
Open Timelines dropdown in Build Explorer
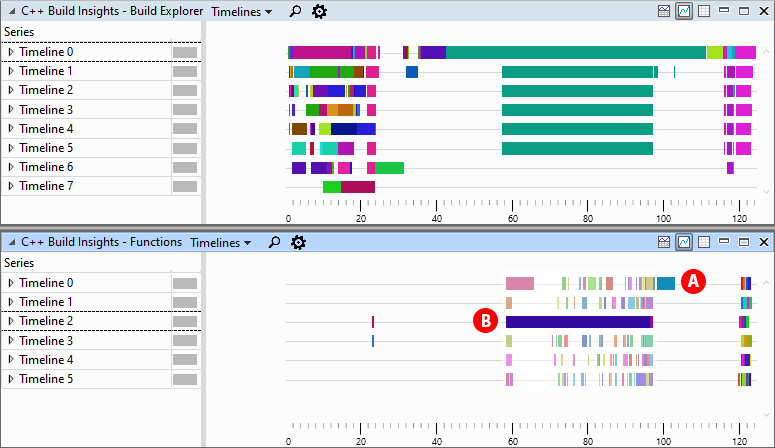[242, 11]
